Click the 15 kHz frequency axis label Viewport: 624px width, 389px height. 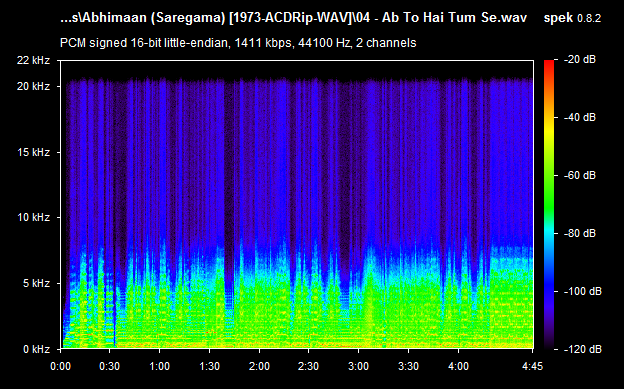[x=33, y=152]
